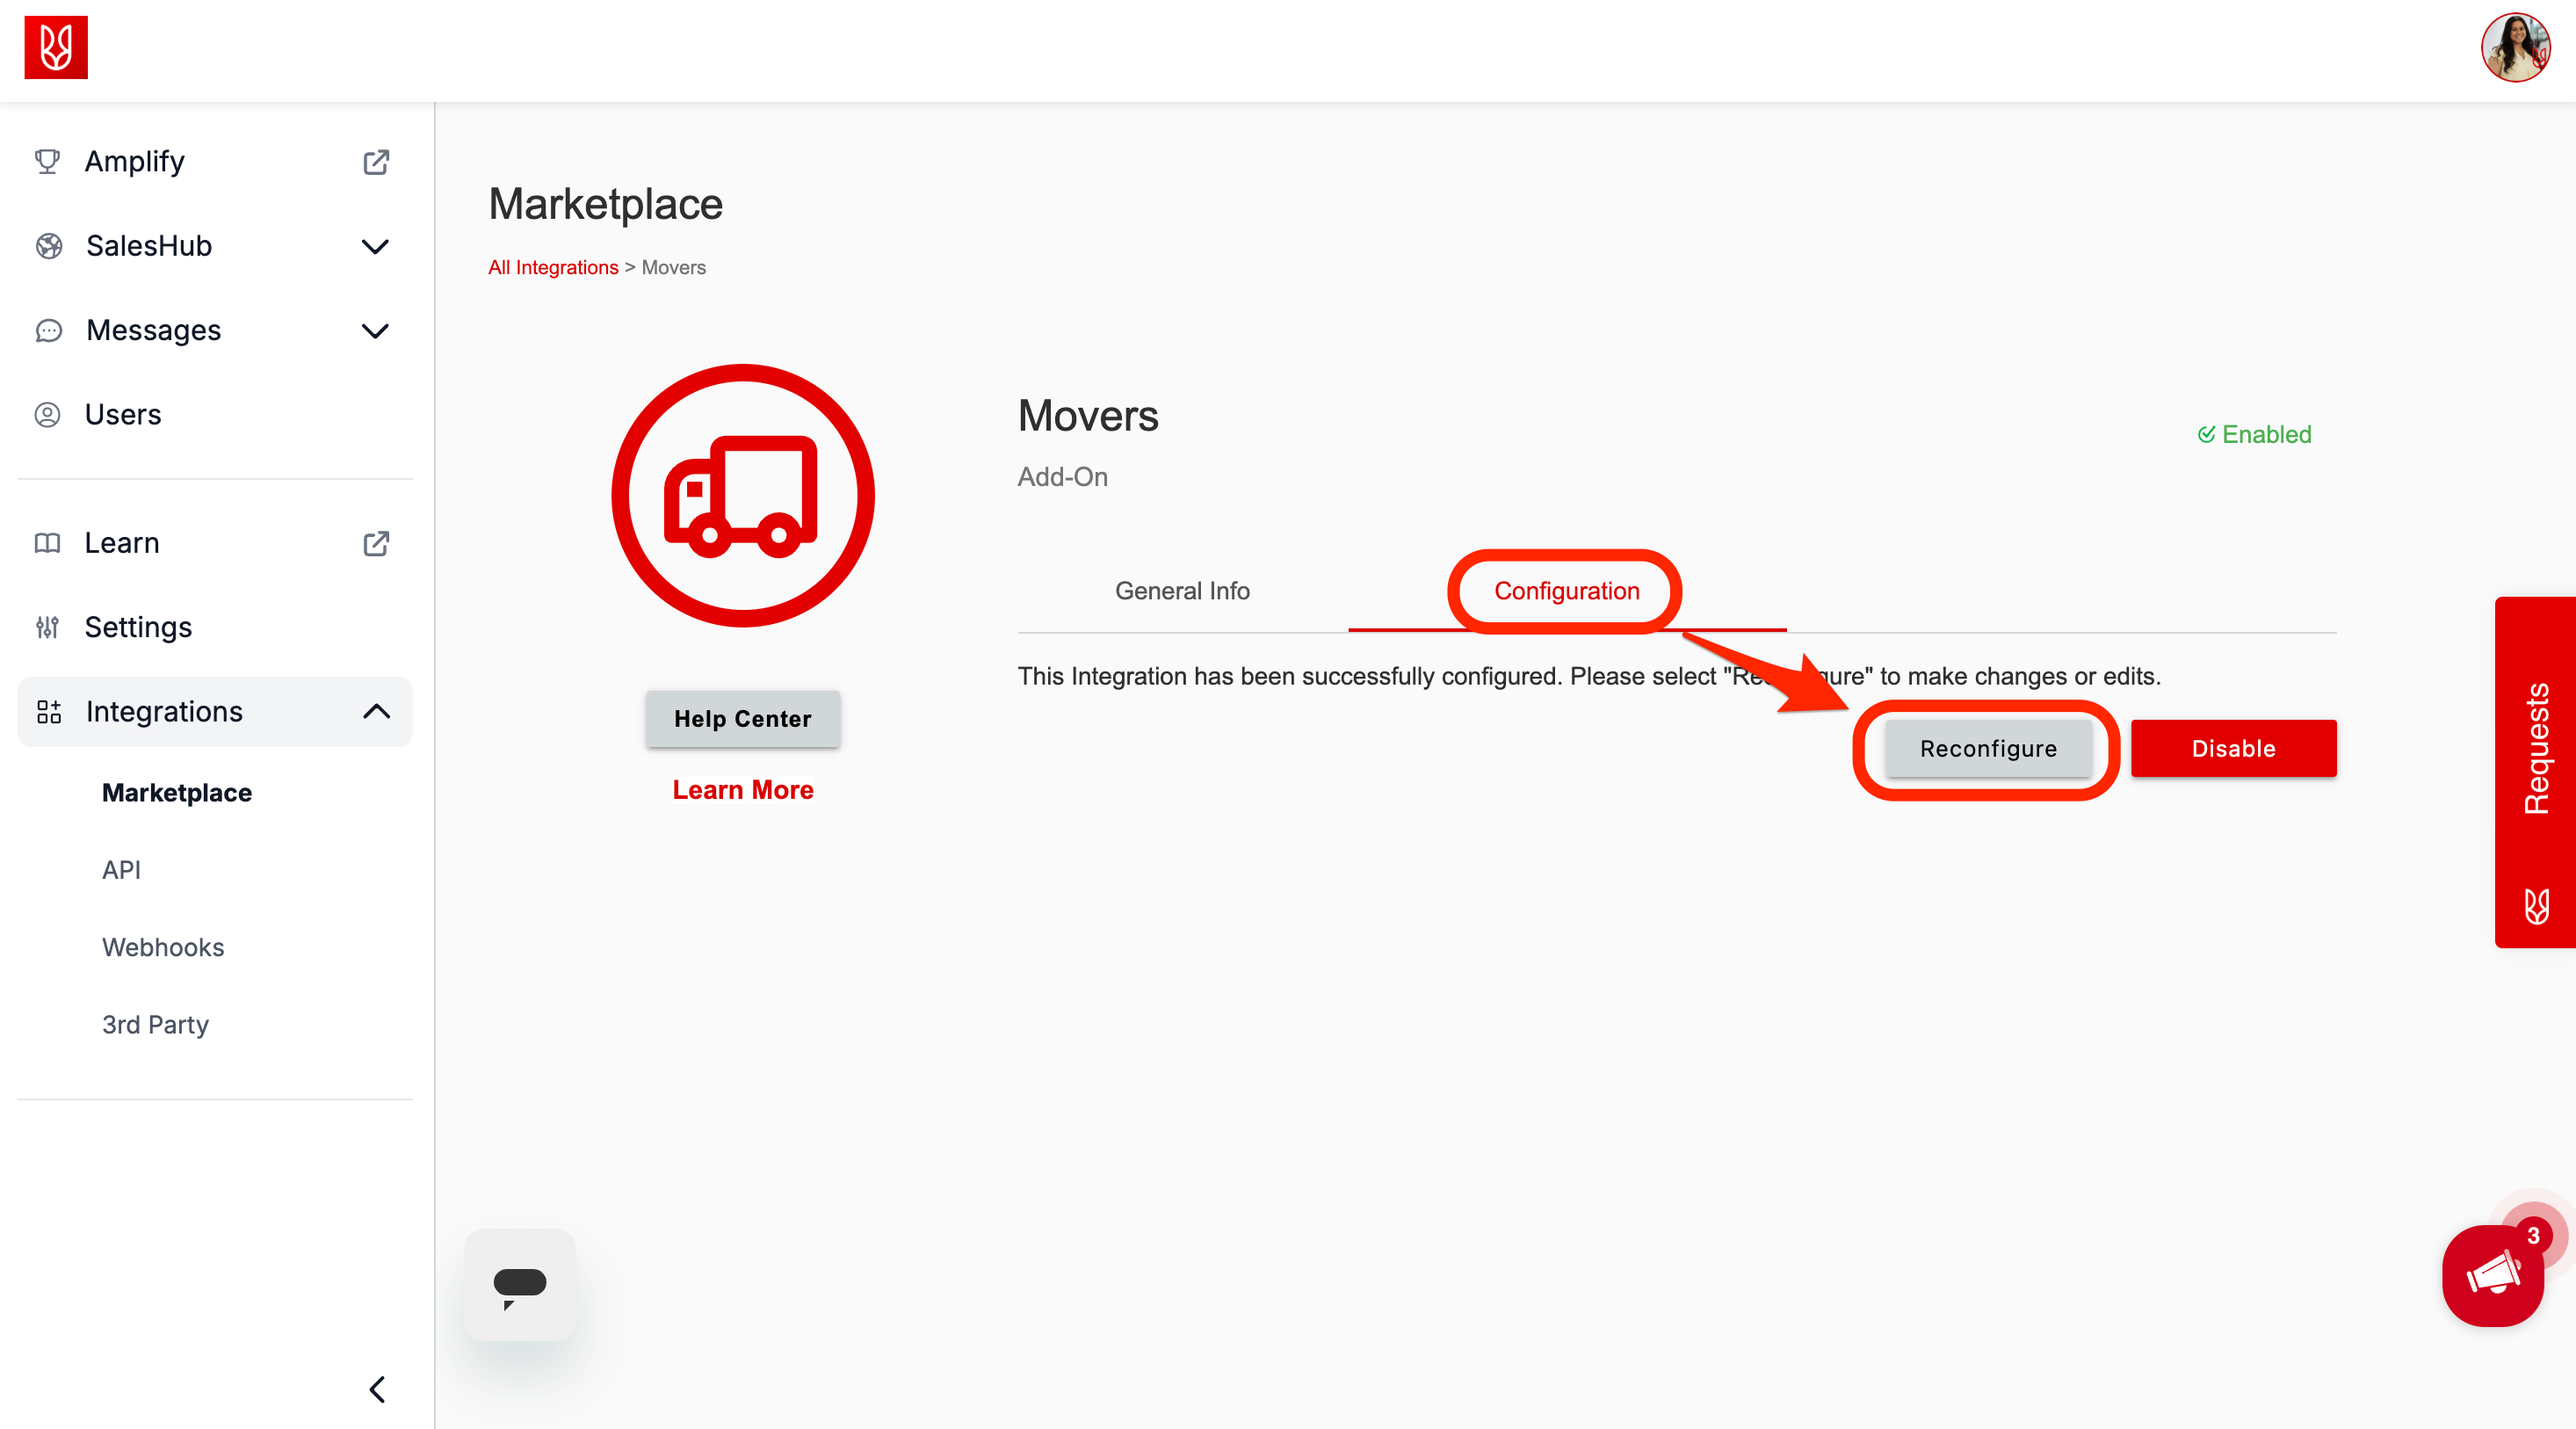
Task: Open the user profile avatar
Action: 2515,47
